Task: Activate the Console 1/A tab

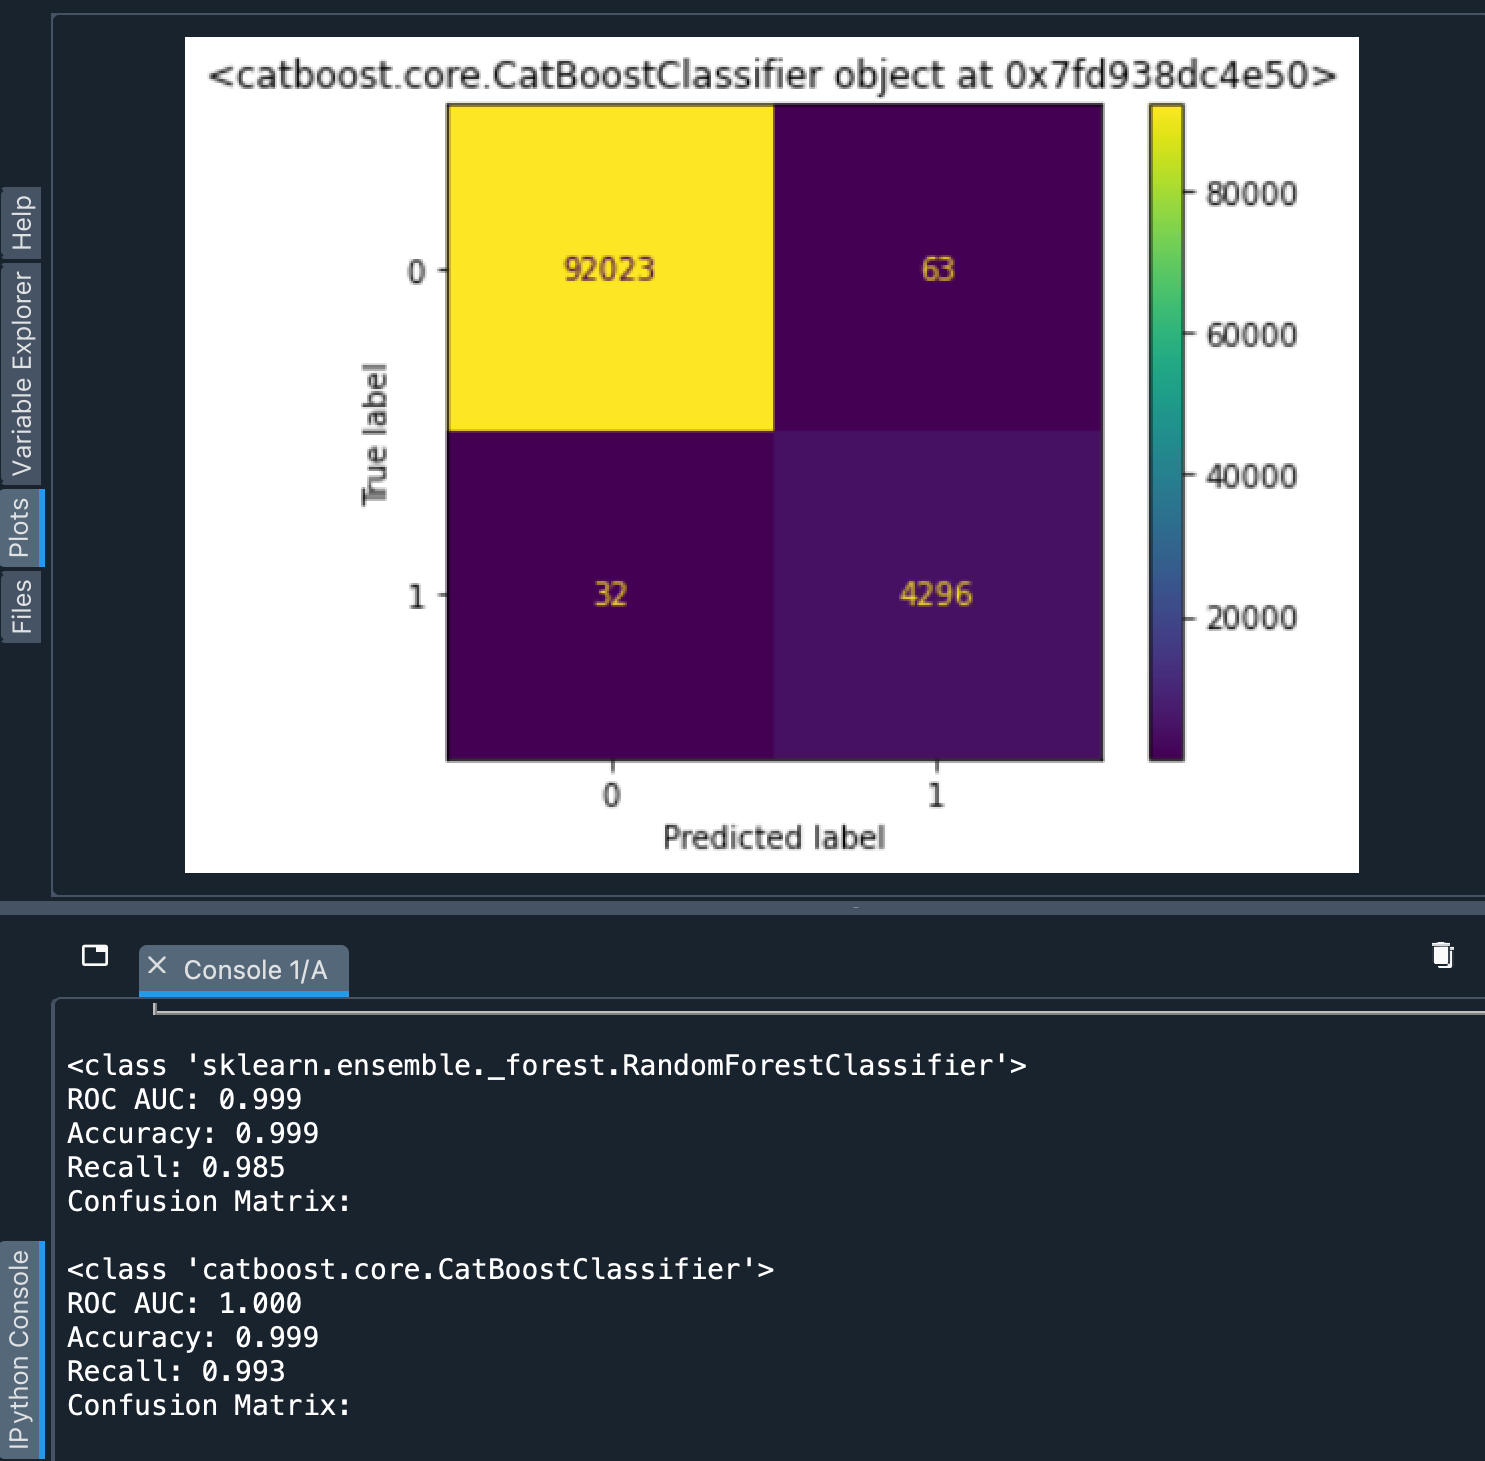Action: pos(255,970)
